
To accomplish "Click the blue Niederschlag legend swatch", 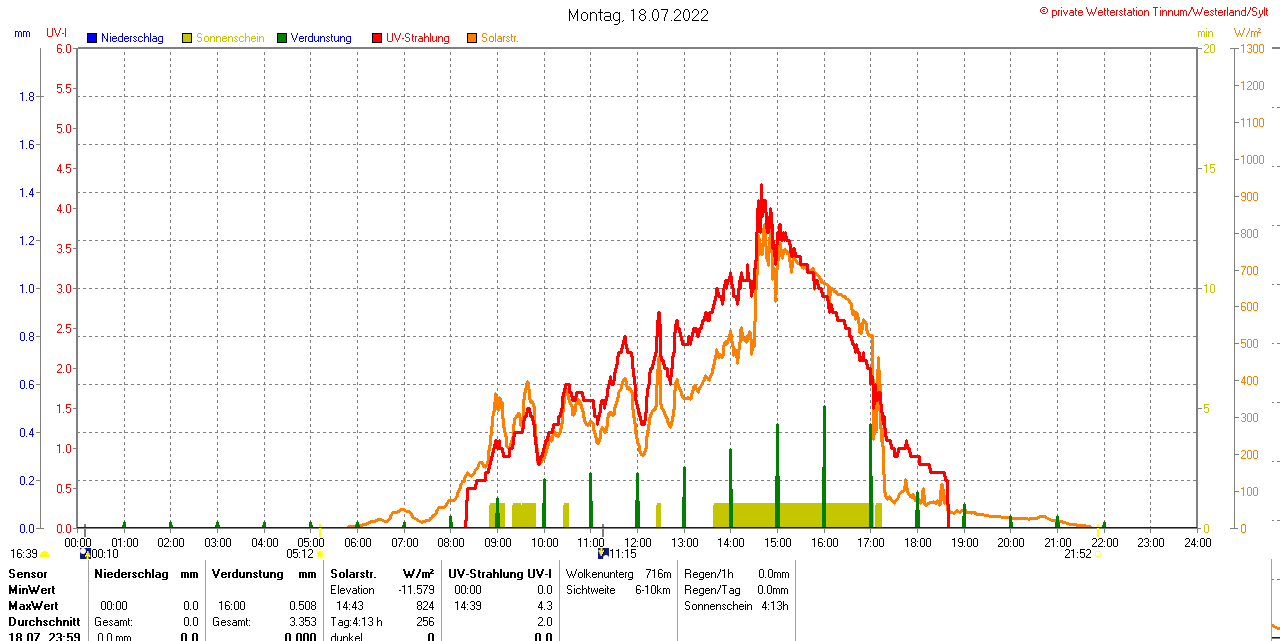I will click(92, 38).
